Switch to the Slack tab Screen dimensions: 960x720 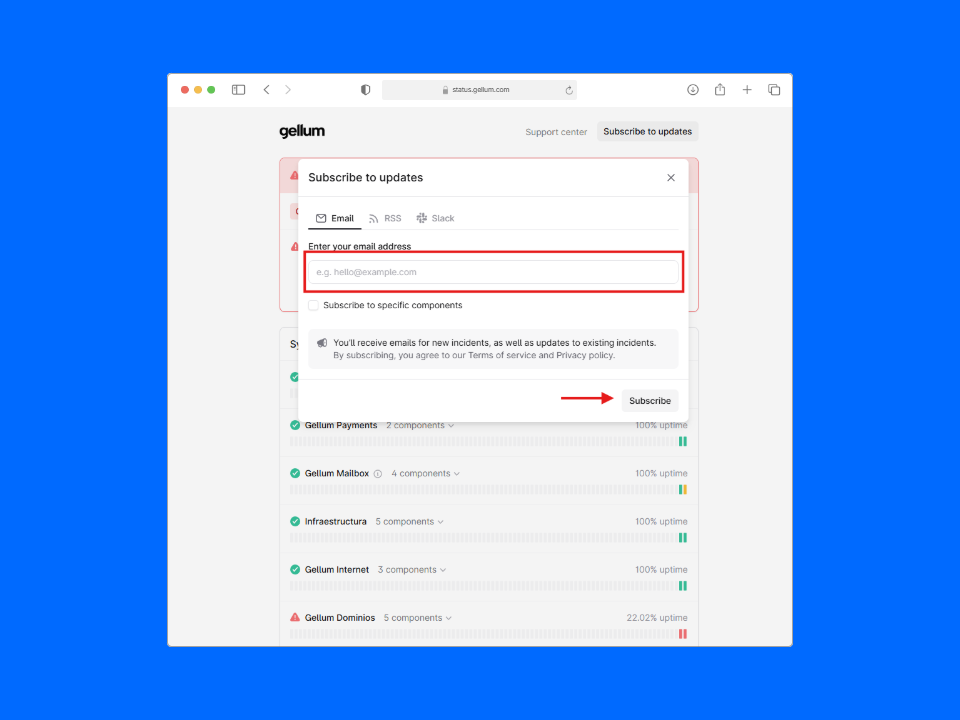point(435,219)
